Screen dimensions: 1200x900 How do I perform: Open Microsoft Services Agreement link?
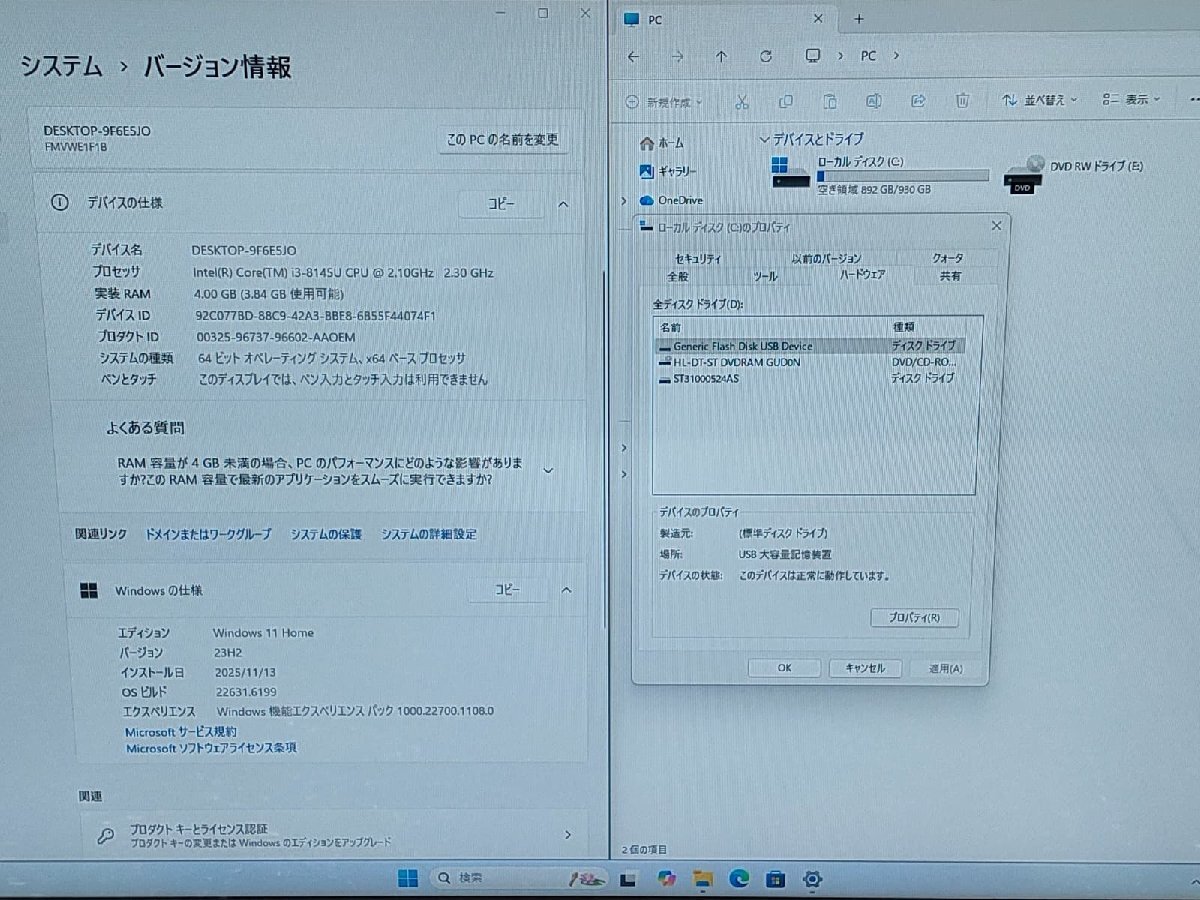coord(181,732)
